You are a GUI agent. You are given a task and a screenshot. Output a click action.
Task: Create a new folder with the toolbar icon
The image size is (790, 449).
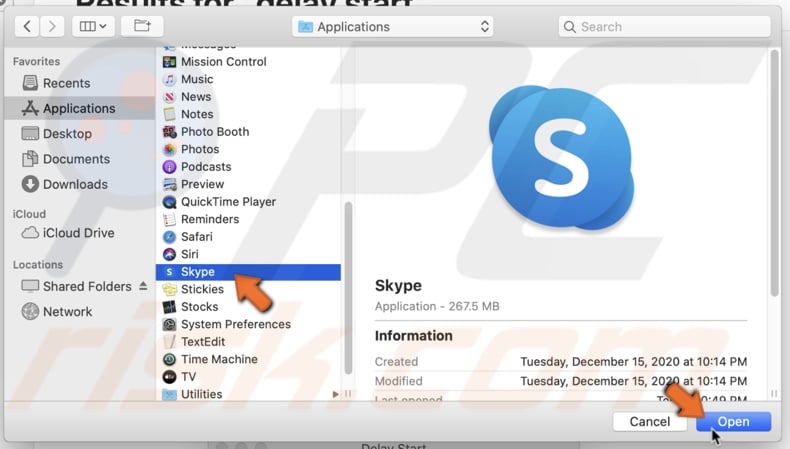point(142,26)
